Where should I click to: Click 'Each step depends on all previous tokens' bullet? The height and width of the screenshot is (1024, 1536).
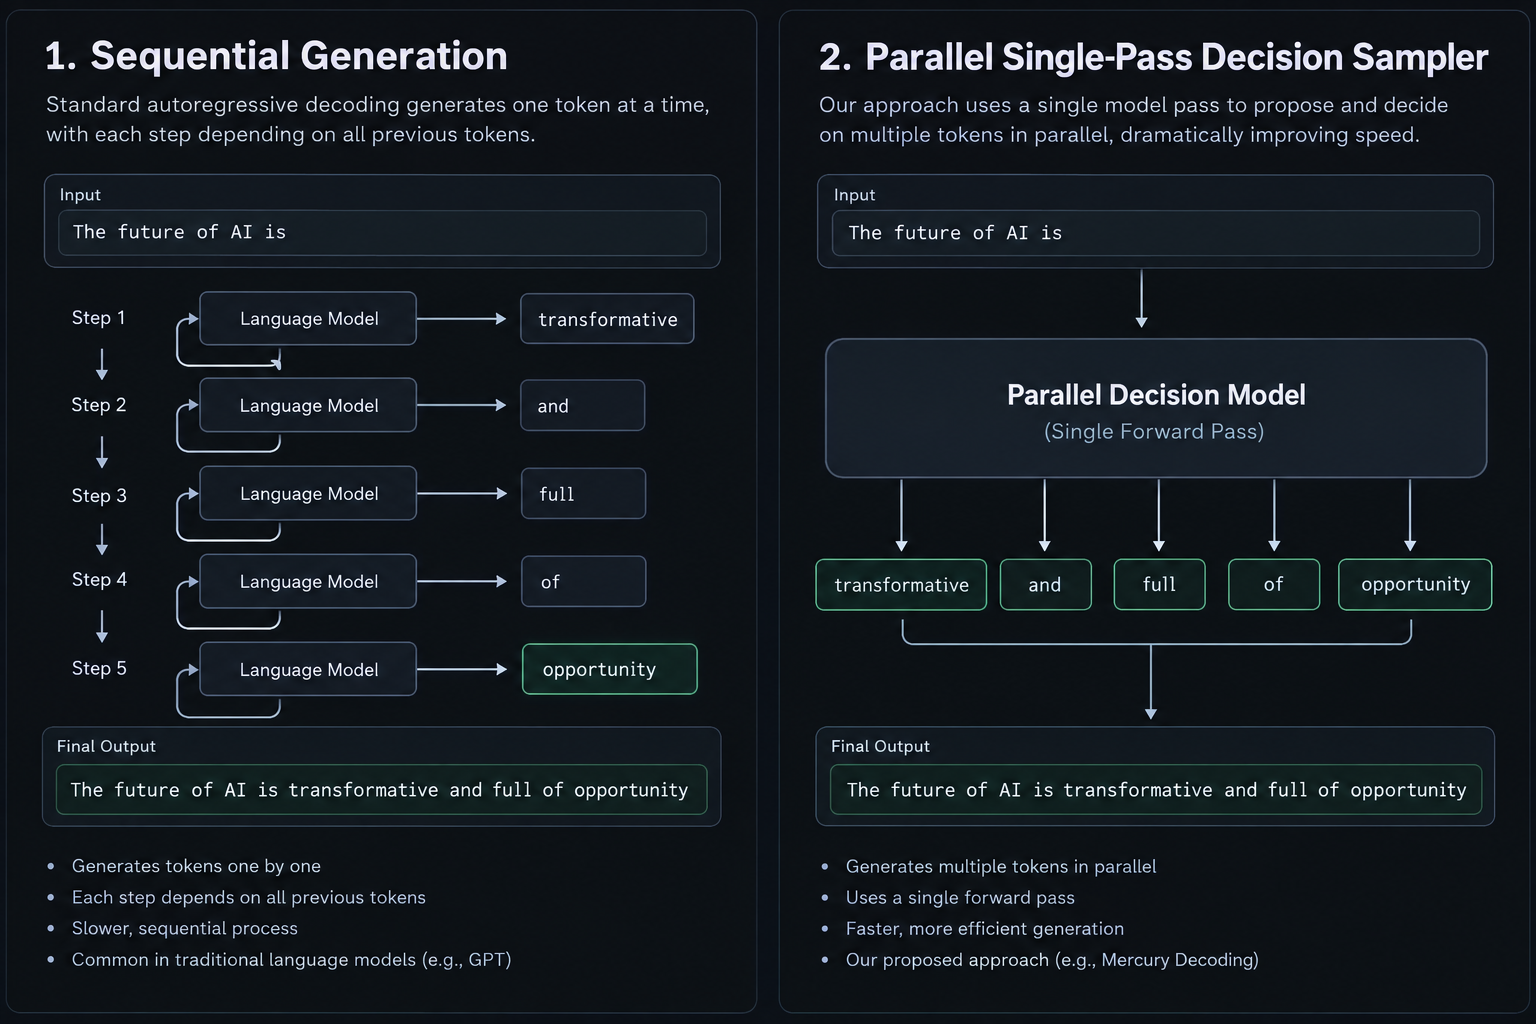point(248,897)
